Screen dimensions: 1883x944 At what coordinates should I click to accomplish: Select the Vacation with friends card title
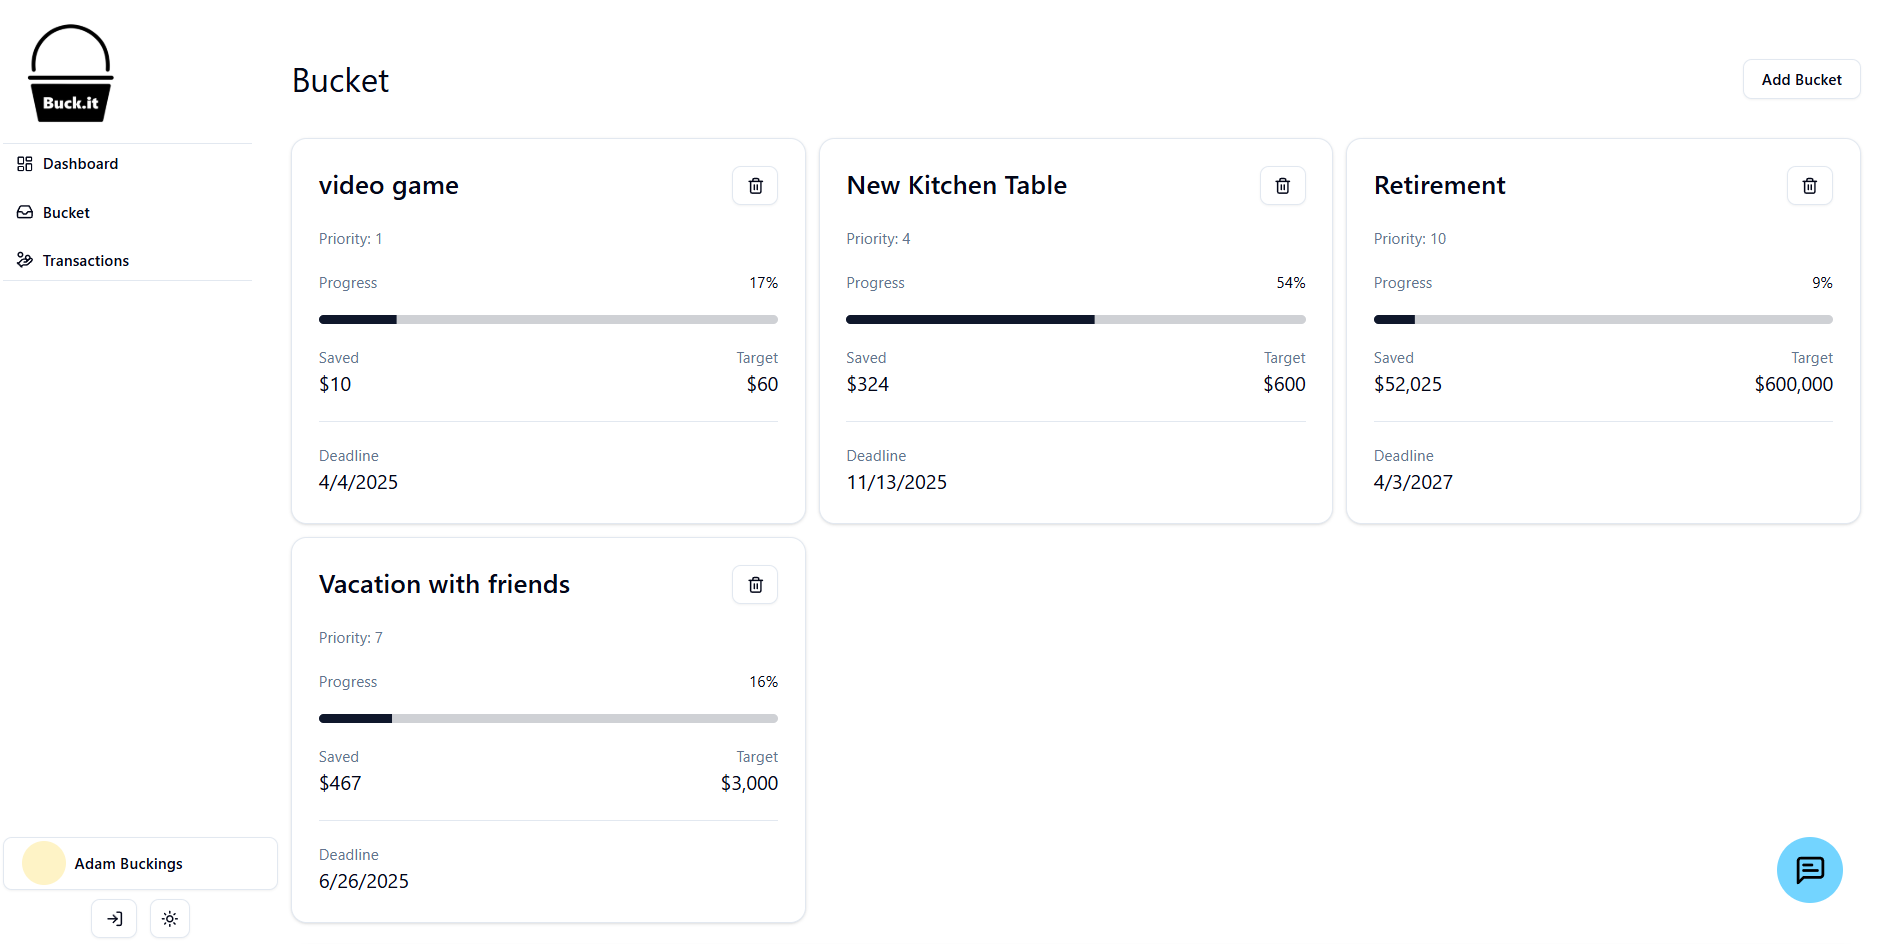(444, 585)
